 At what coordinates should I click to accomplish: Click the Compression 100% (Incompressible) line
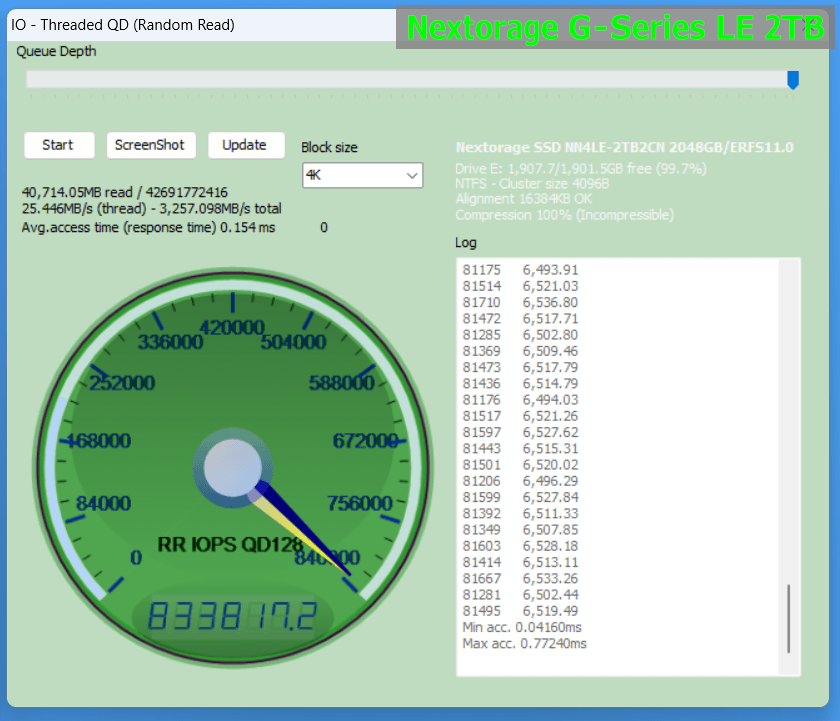[565, 215]
